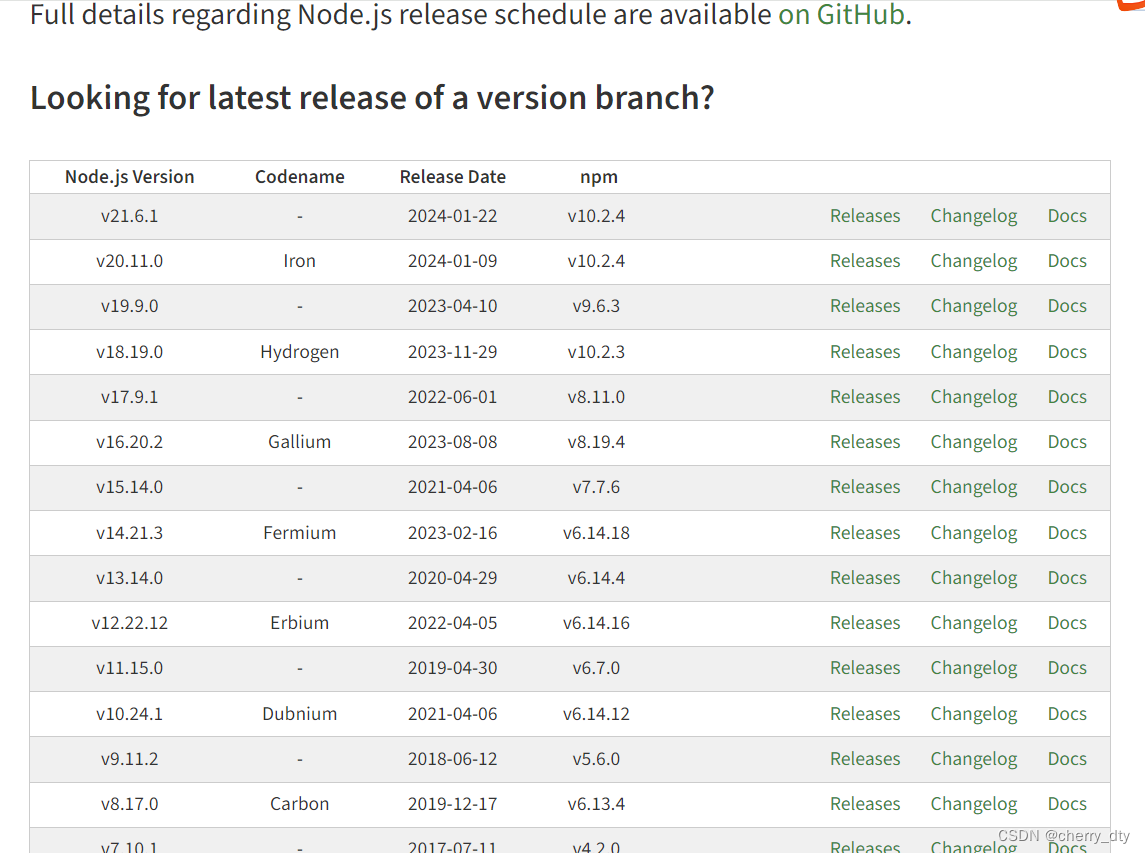Open Releases for v16.20.2 Gallium
Viewport: 1145px width, 853px height.
click(x=865, y=443)
